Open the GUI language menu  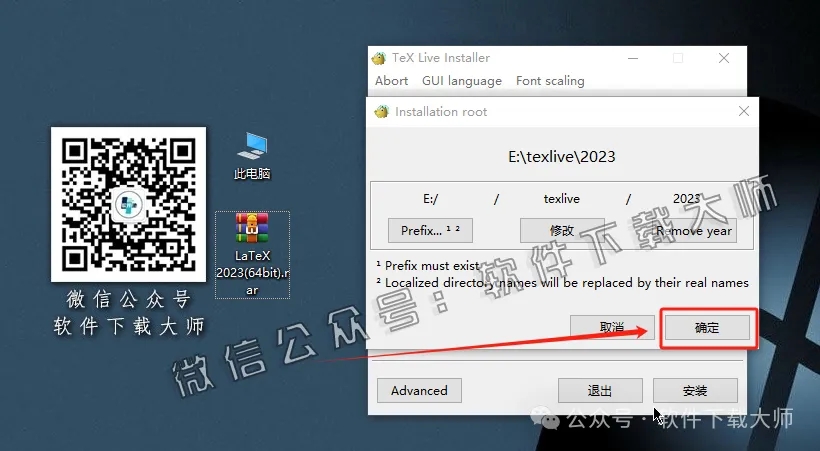462,81
